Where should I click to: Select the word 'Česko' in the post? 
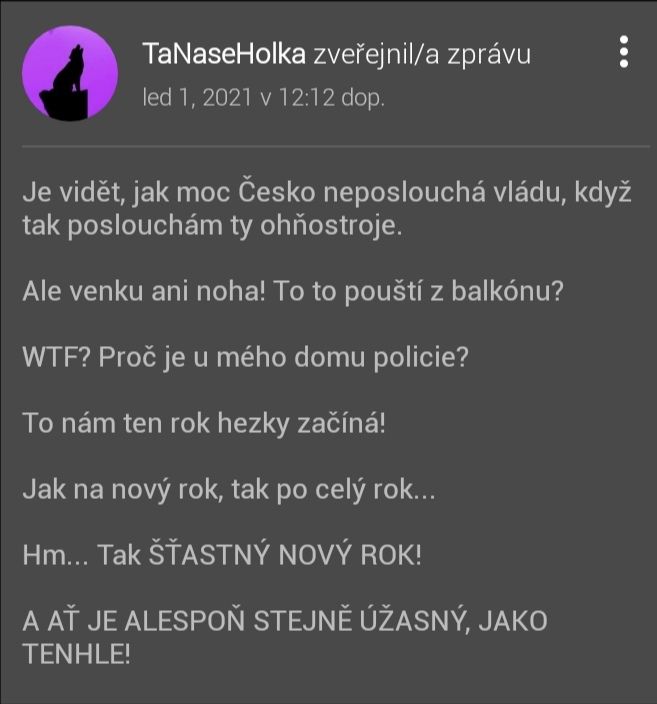[x=276, y=192]
